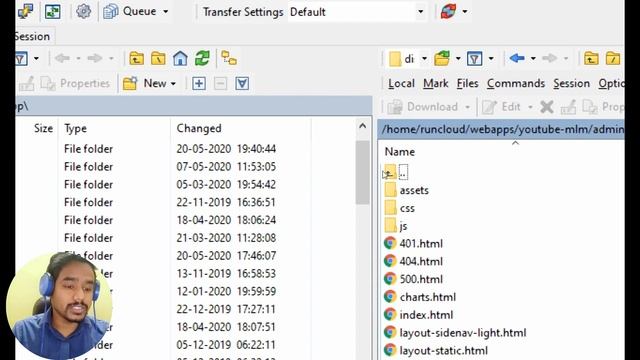The height and width of the screenshot is (360, 640).
Task: Open the parent '..' folder entry
Action: click(396, 173)
